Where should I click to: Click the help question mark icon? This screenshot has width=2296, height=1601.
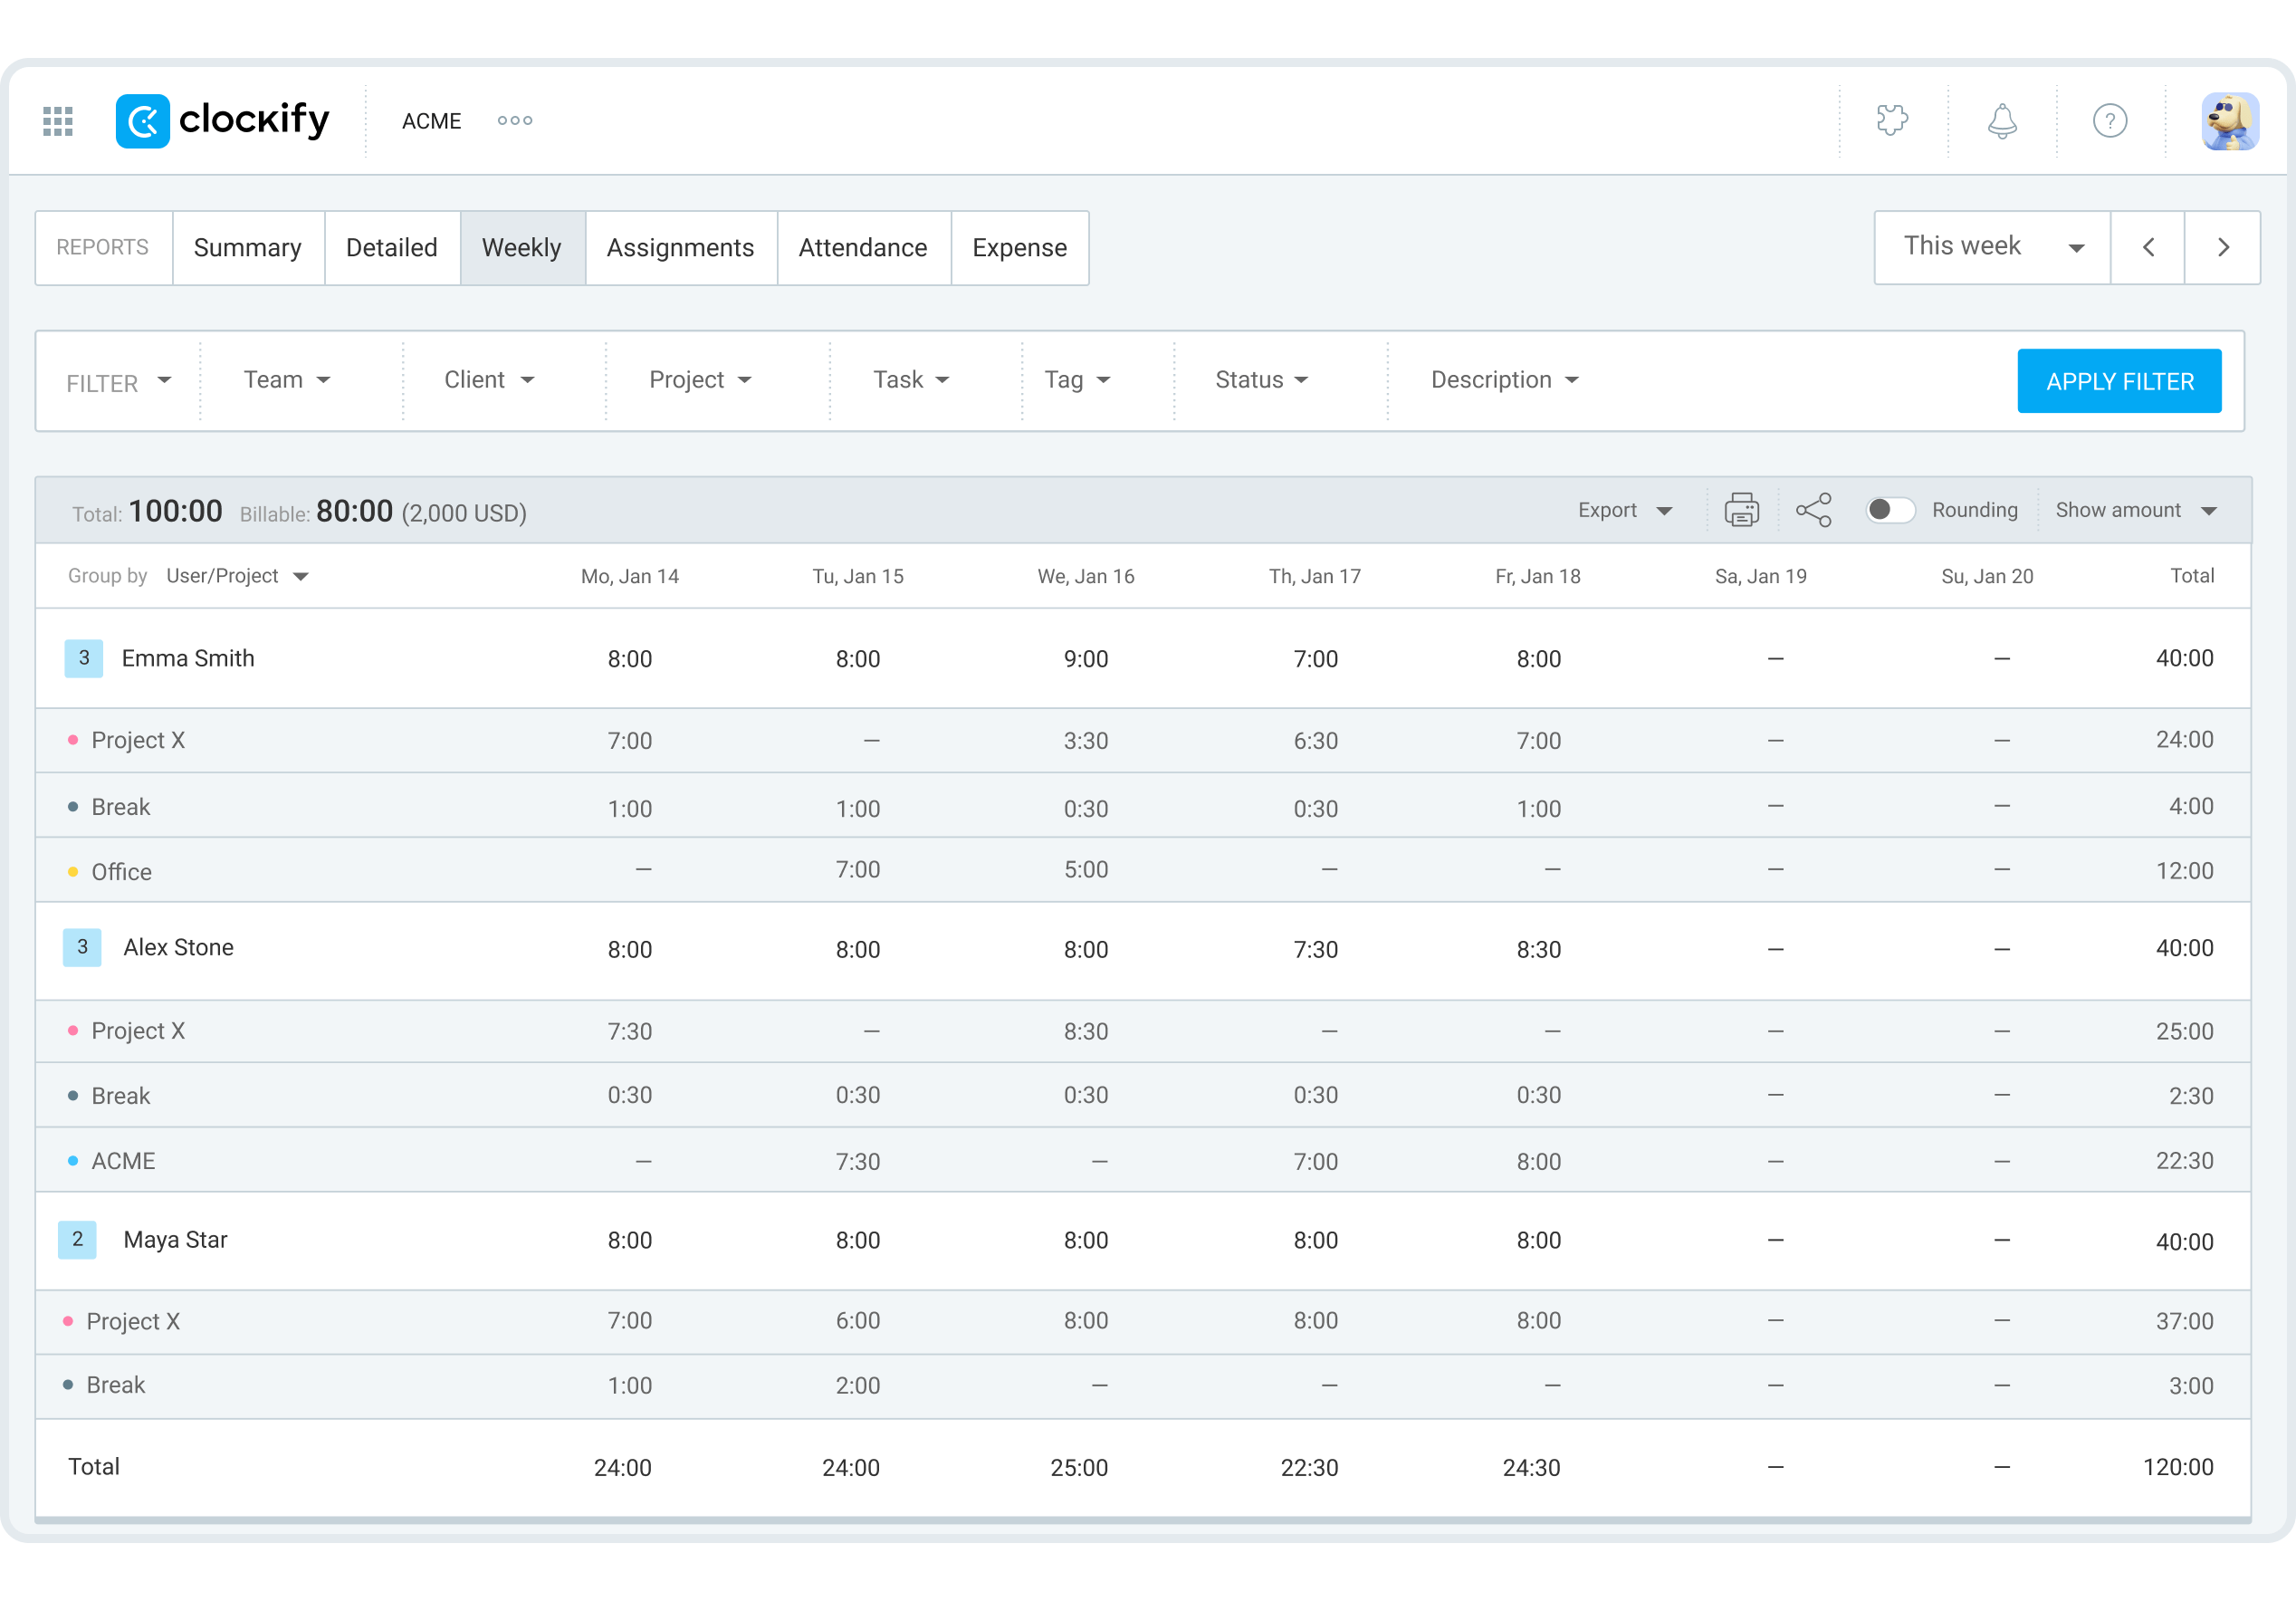(x=2110, y=121)
